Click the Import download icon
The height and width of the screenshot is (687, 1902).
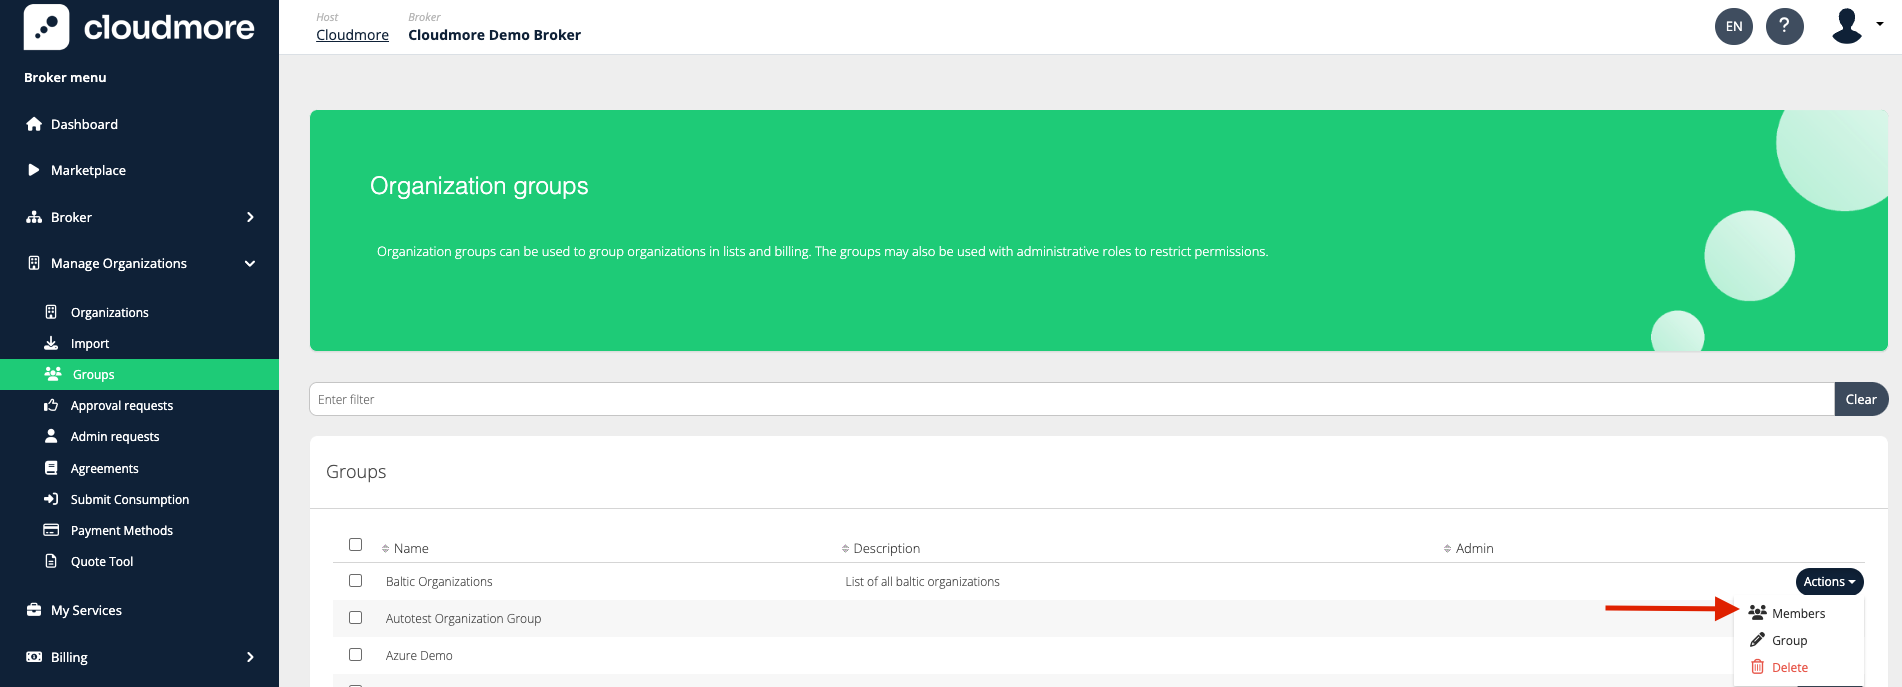(51, 343)
